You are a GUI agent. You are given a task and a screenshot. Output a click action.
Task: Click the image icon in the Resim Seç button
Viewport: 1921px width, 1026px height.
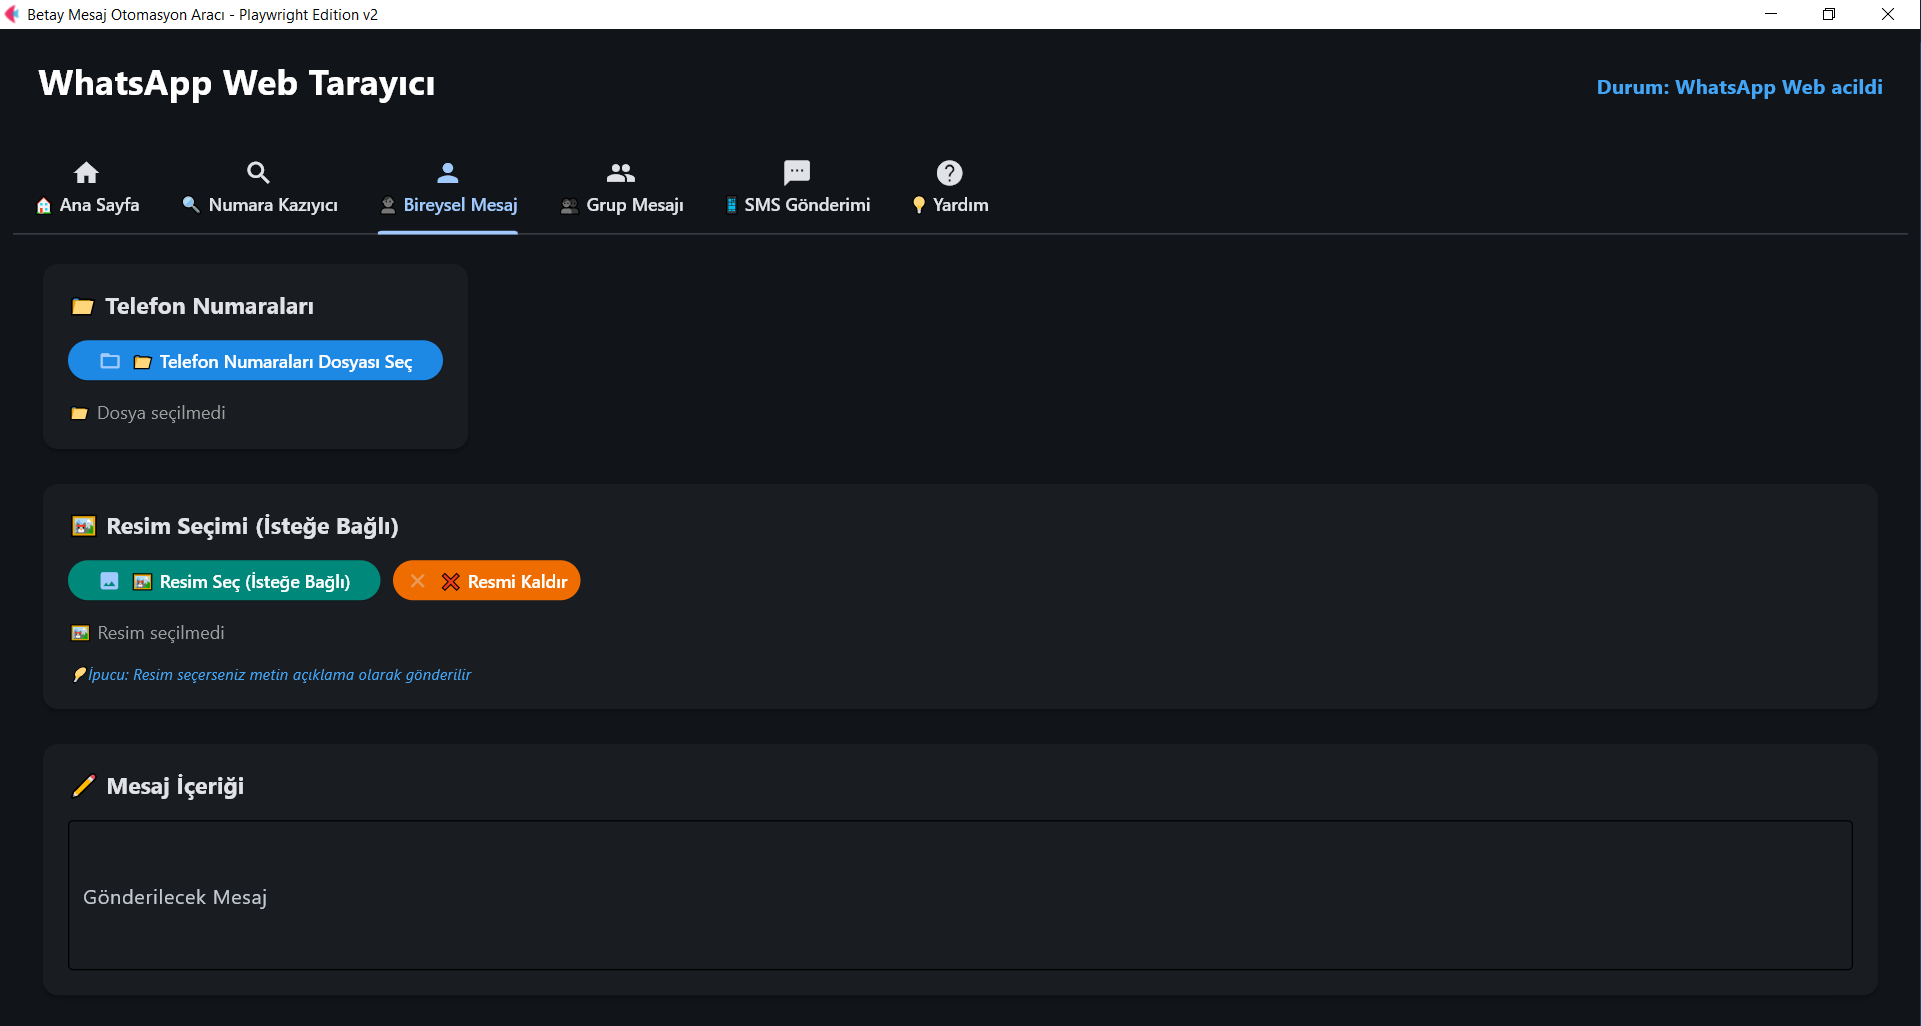110,581
